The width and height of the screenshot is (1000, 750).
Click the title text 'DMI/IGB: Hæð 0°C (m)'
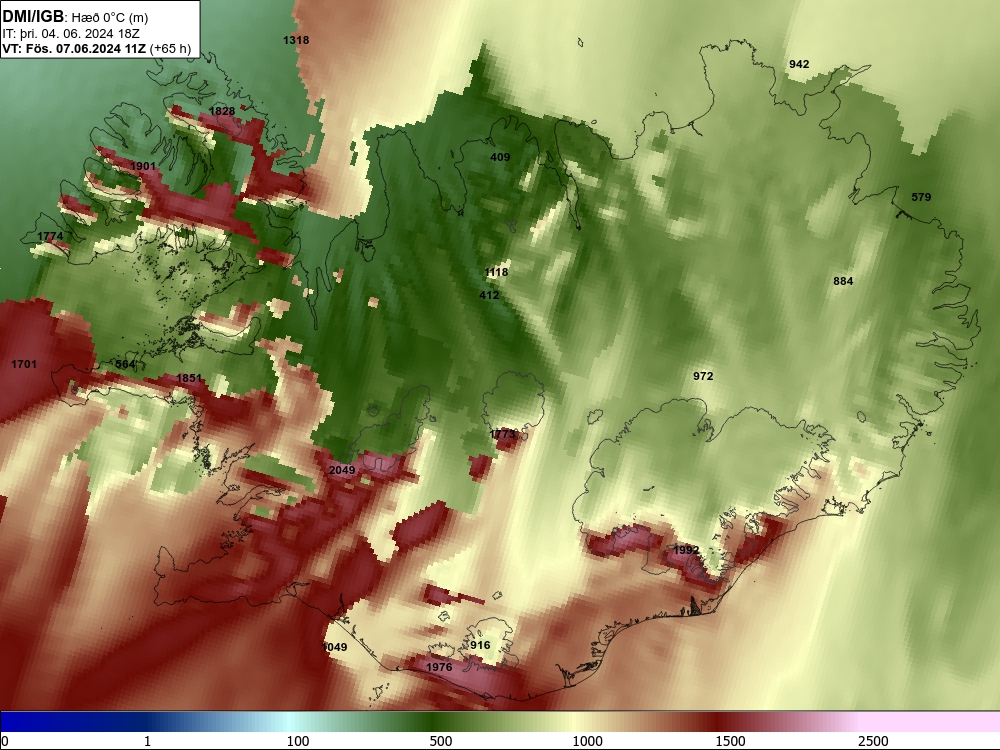75,17
